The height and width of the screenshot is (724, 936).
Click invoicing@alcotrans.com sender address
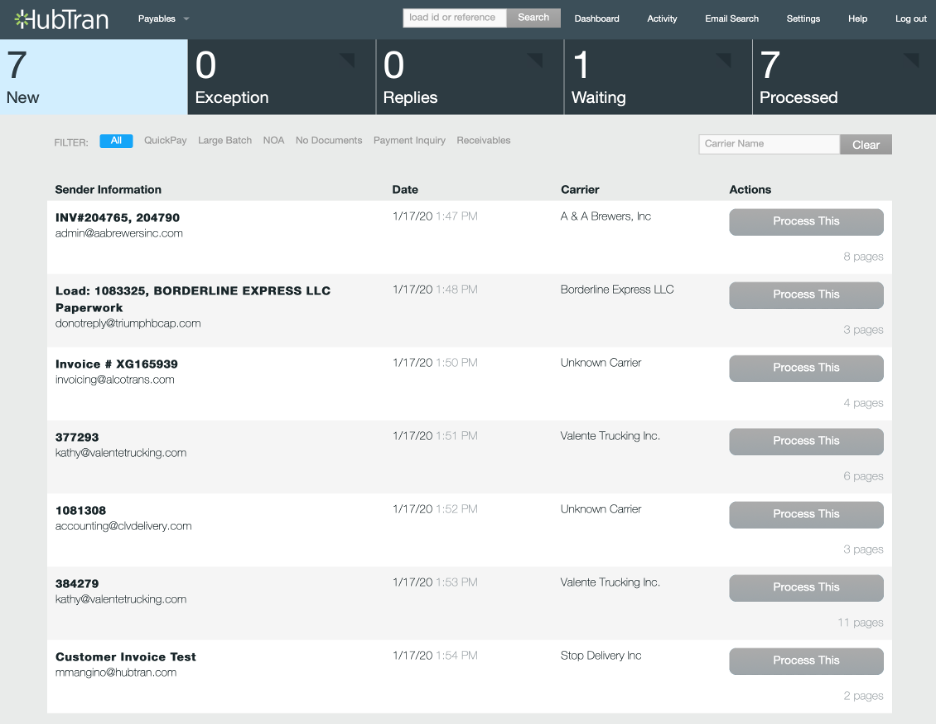tap(115, 380)
